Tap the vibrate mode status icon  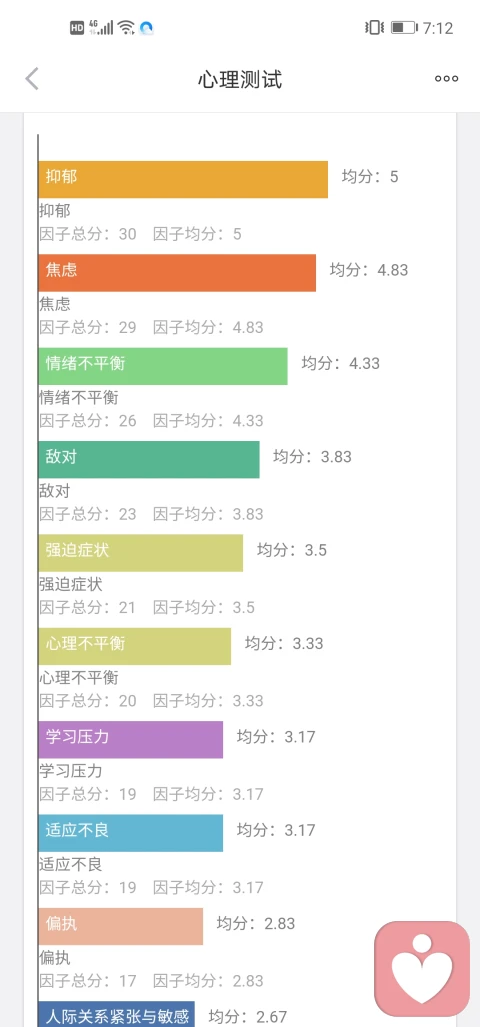(x=374, y=28)
